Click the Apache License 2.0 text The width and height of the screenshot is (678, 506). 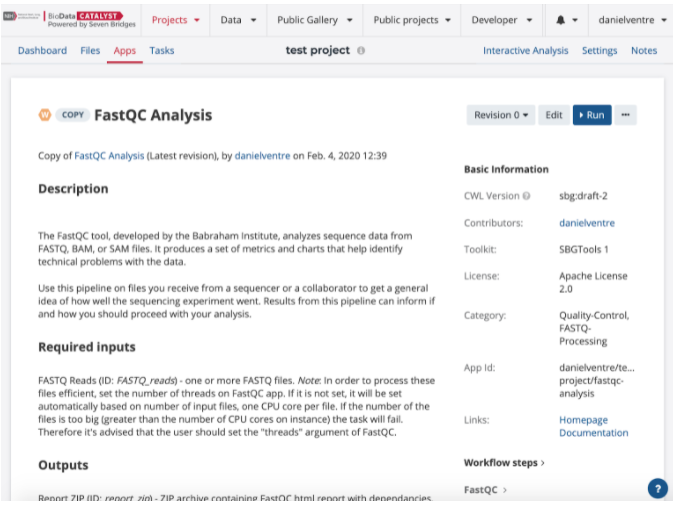(x=593, y=282)
